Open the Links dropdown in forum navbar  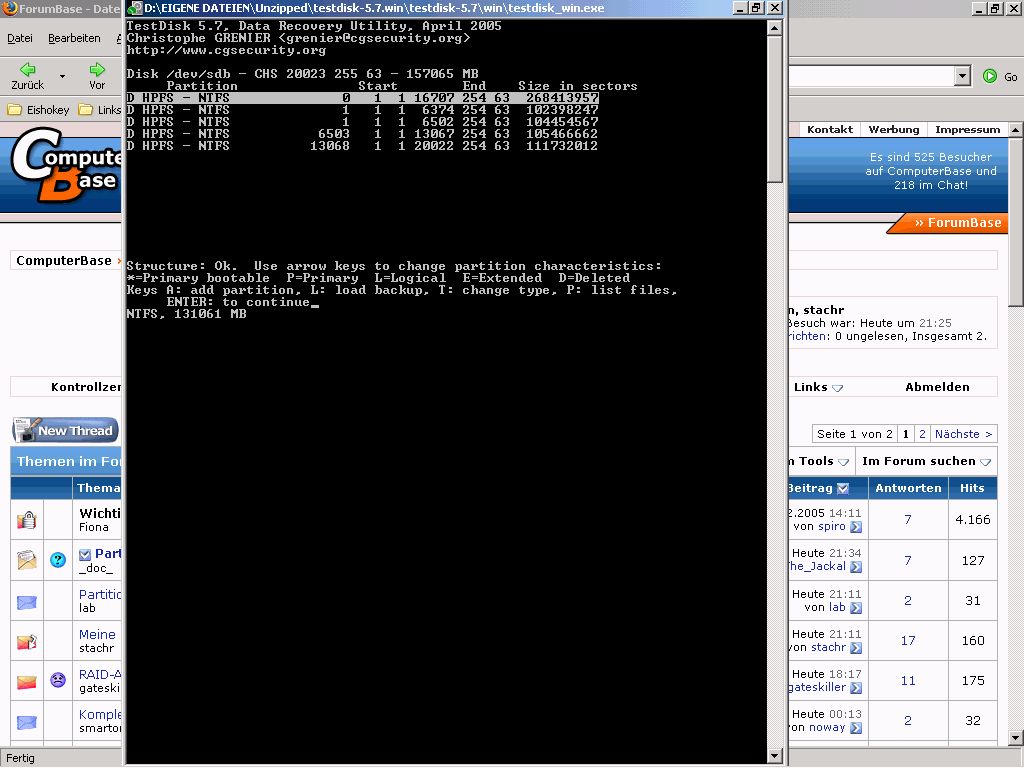[818, 387]
